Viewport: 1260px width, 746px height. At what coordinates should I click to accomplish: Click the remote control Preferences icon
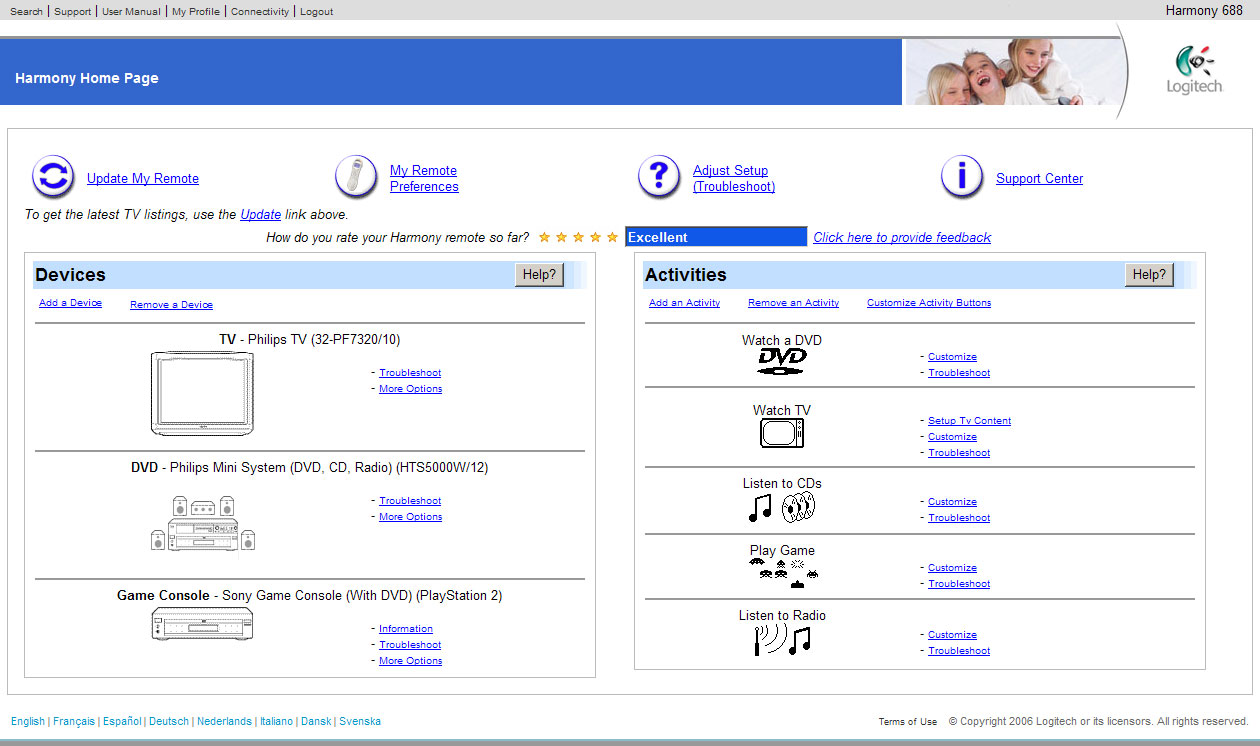356,178
